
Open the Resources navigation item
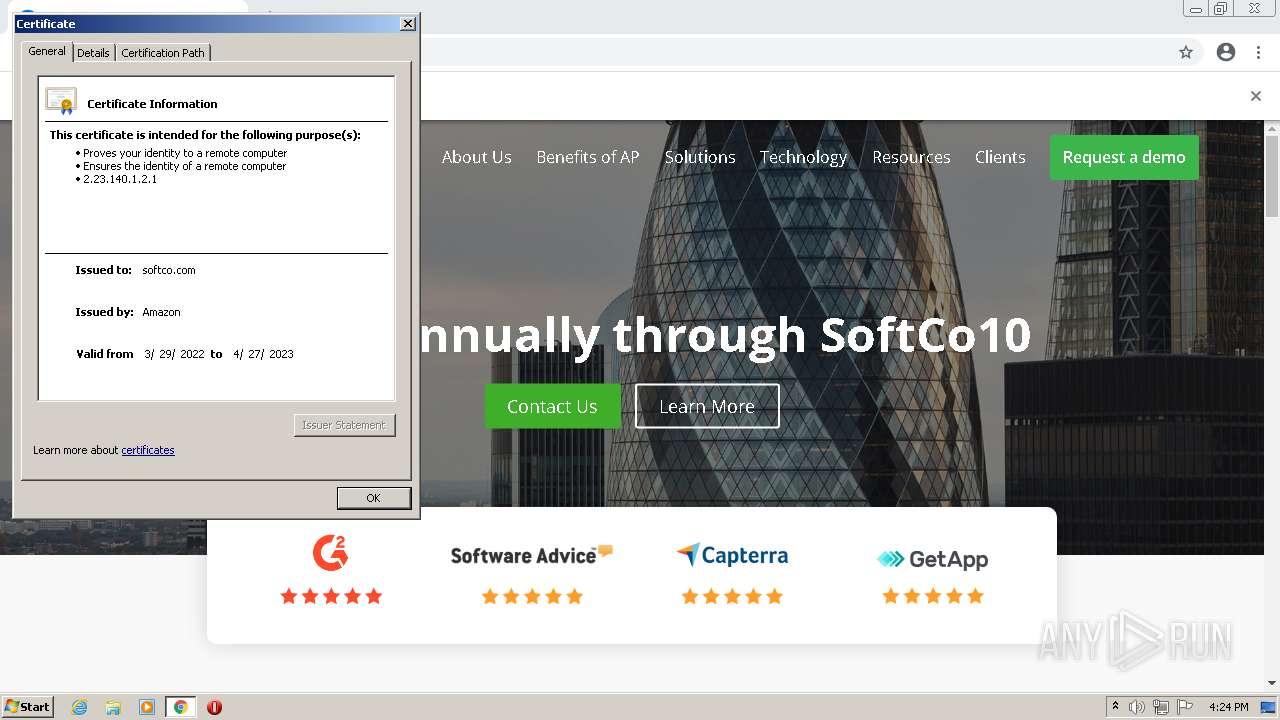coord(911,157)
